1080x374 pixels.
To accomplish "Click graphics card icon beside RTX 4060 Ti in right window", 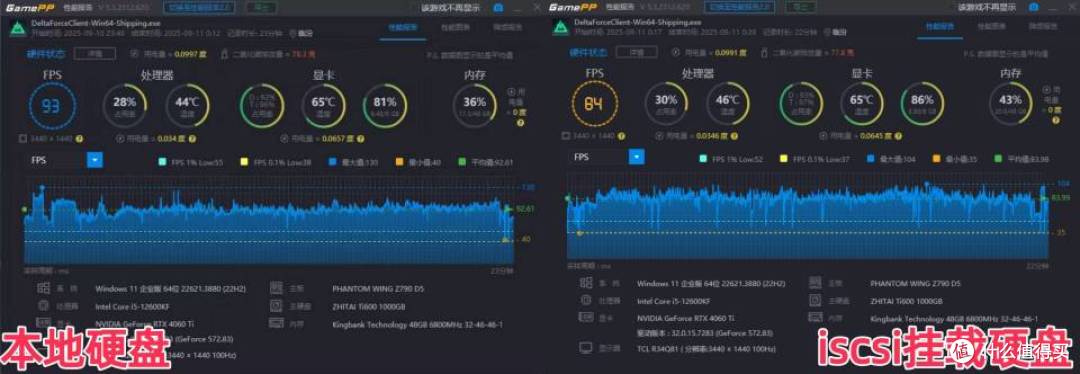I will 586,318.
